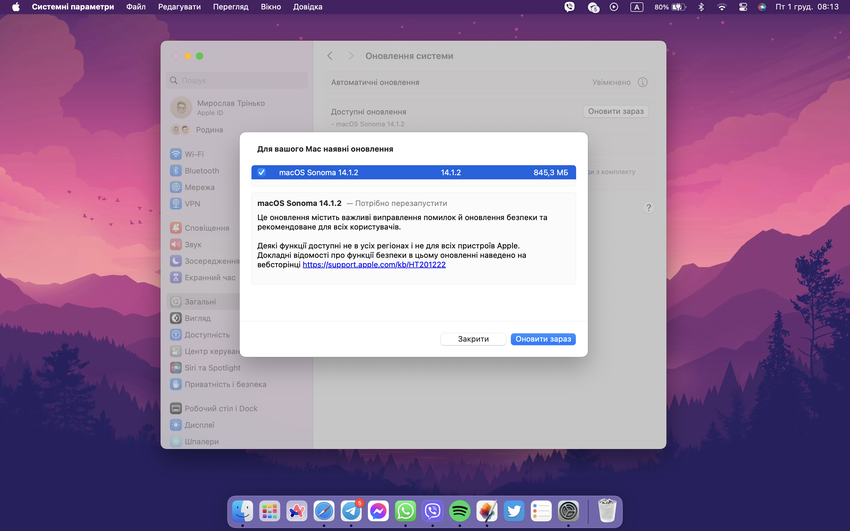Click the Bluetooth icon in menu bar

click(x=701, y=7)
